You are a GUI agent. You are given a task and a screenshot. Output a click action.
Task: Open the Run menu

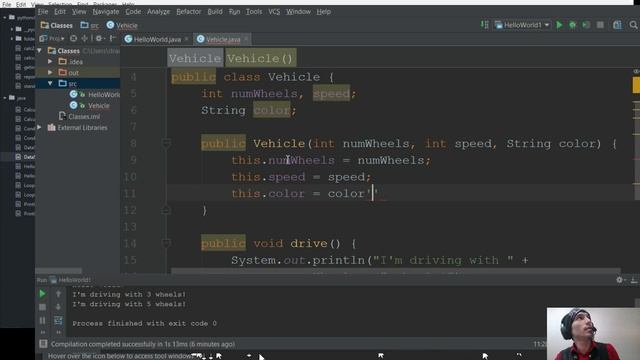(234, 11)
